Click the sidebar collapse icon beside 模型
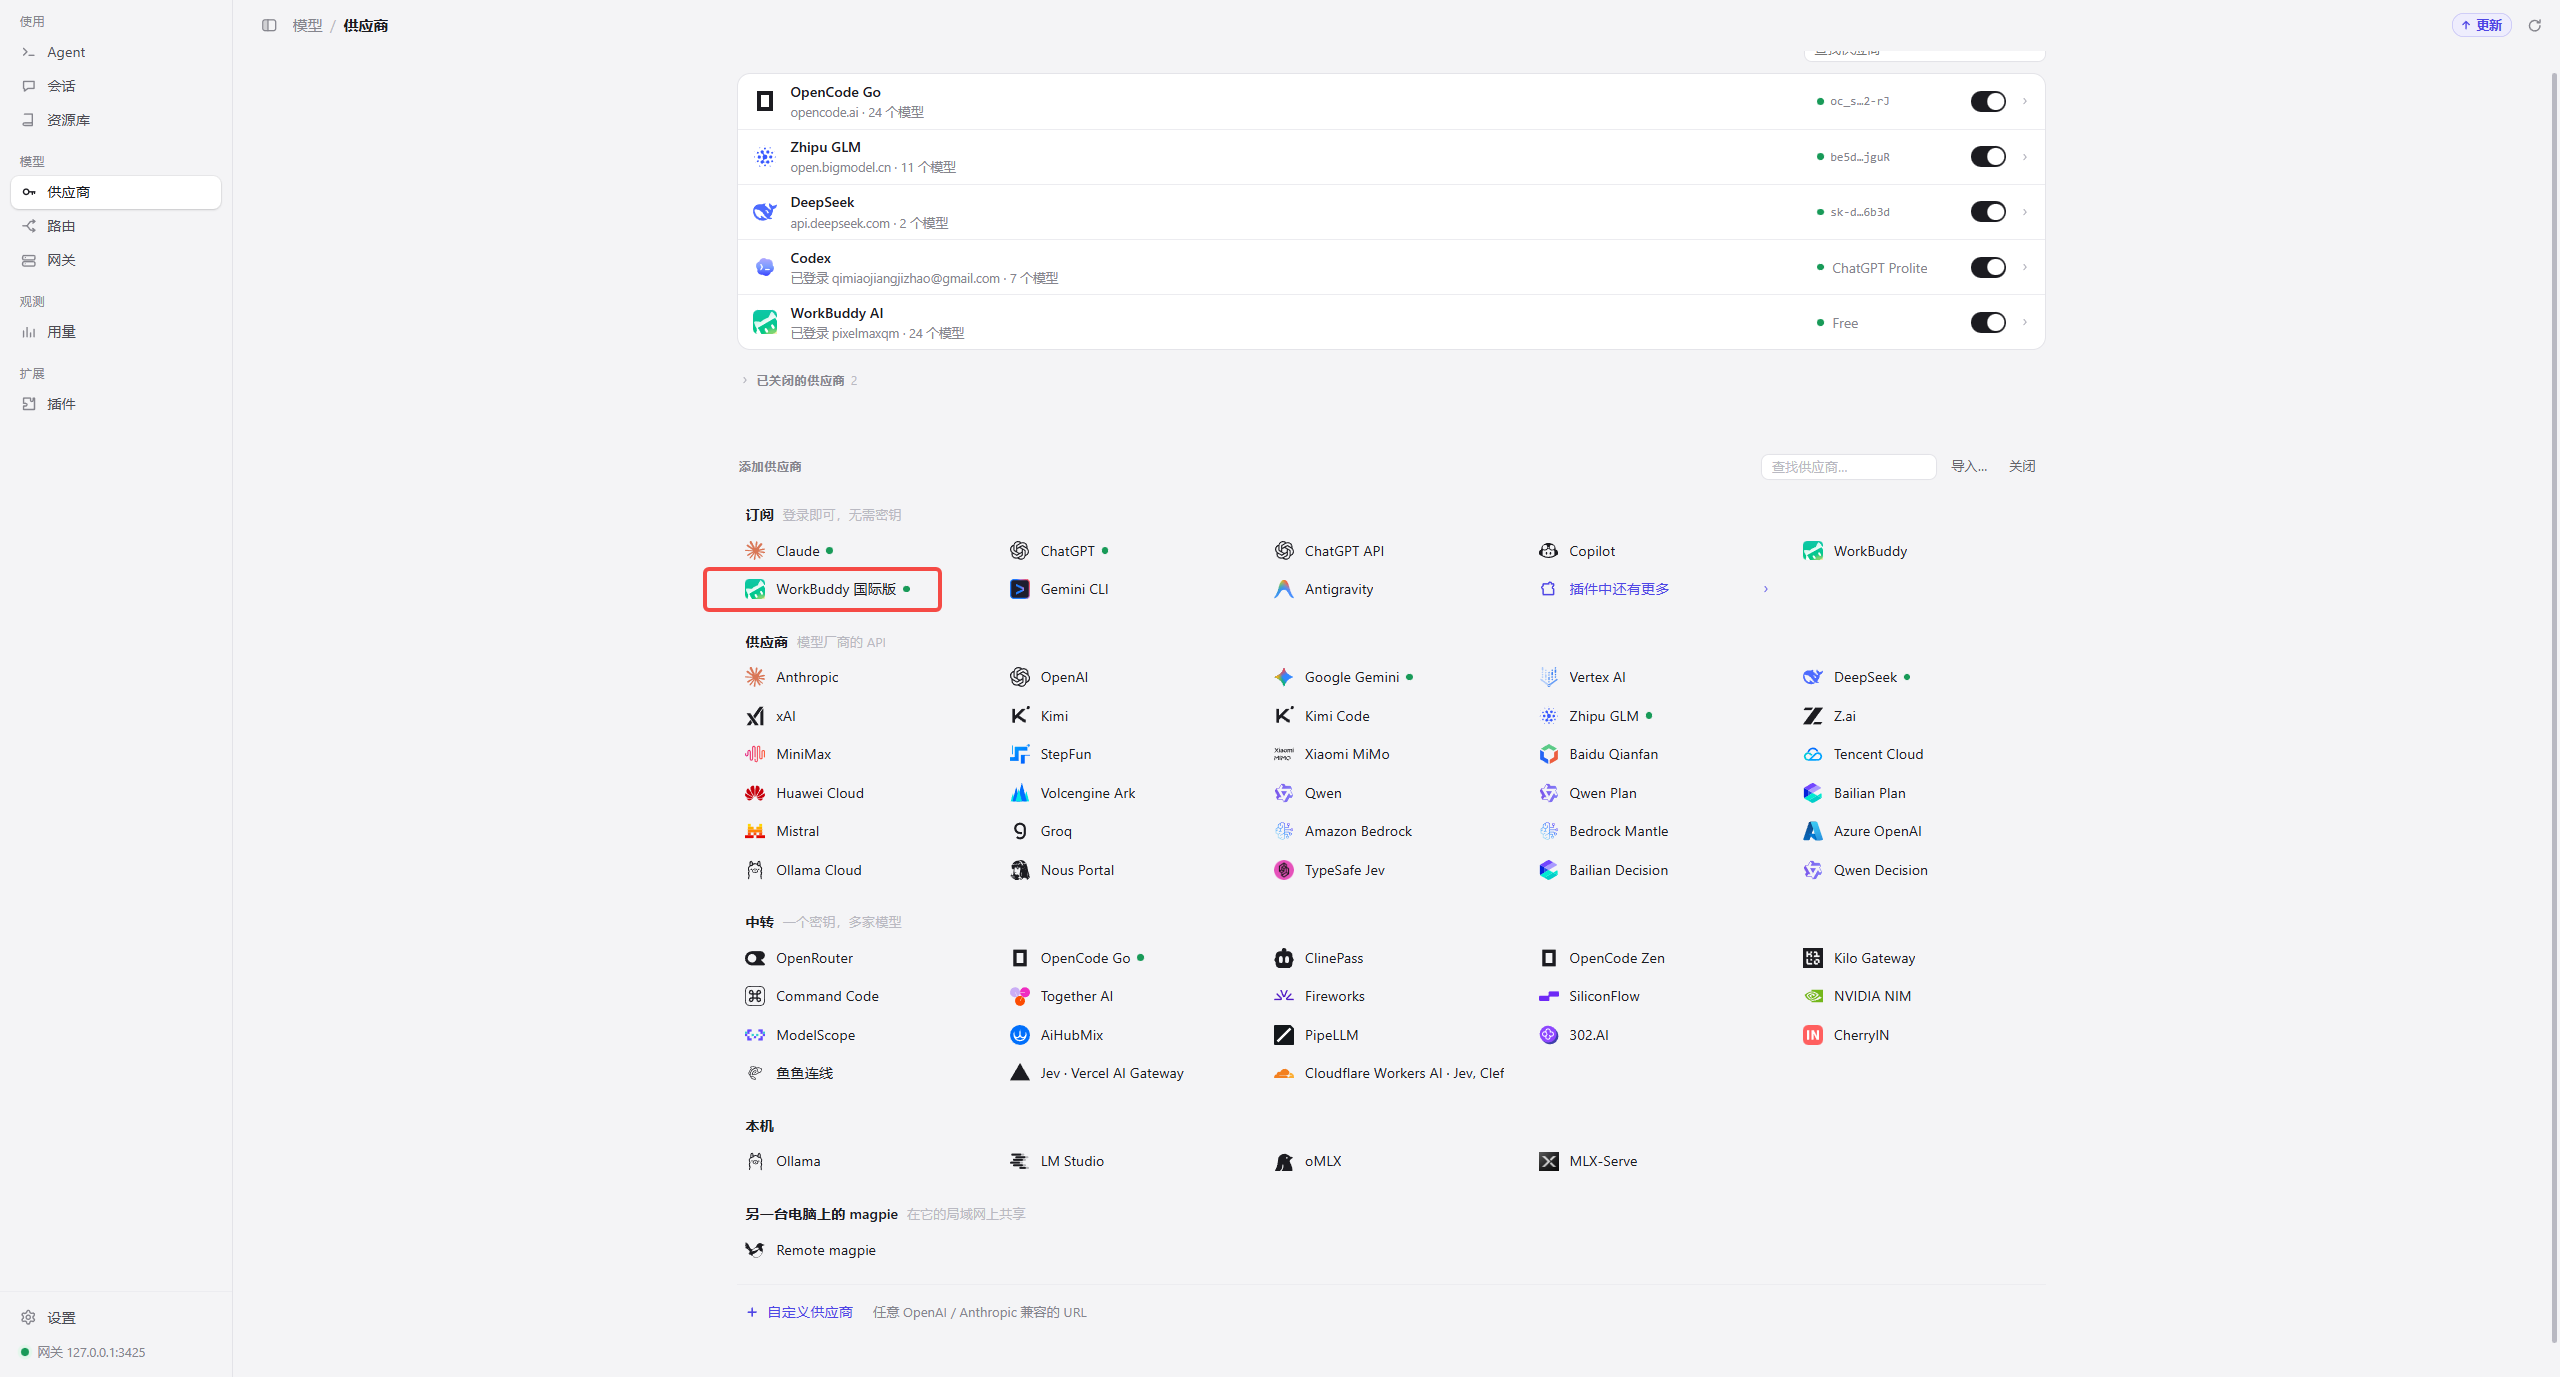The height and width of the screenshot is (1377, 2560). point(269,25)
